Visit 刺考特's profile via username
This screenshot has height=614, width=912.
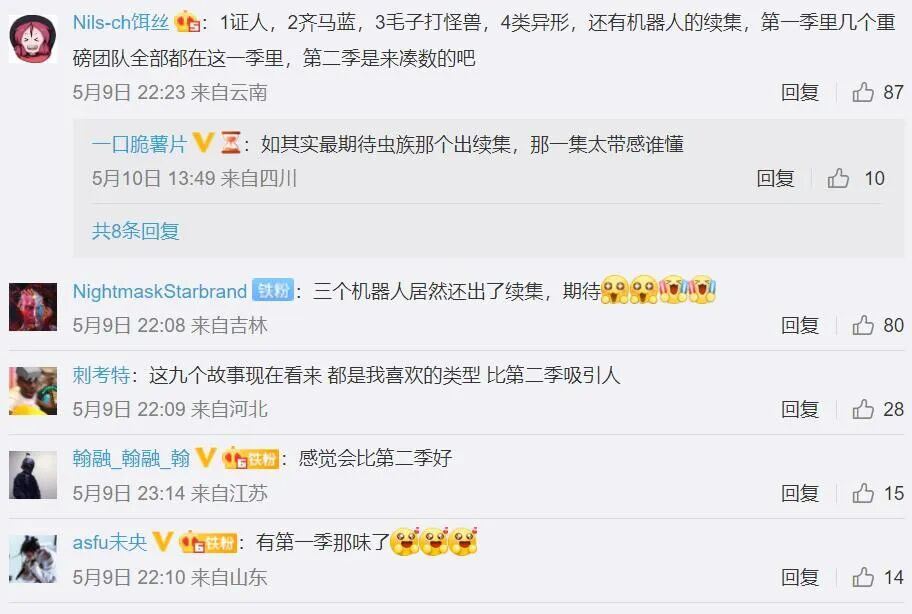(101, 375)
